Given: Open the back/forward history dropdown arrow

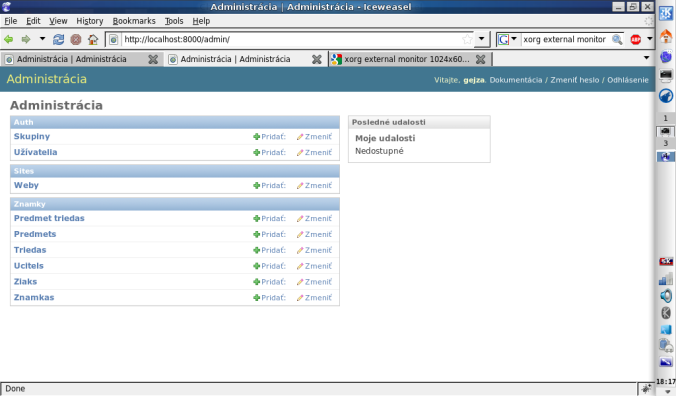Looking at the screenshot, I should tap(42, 39).
